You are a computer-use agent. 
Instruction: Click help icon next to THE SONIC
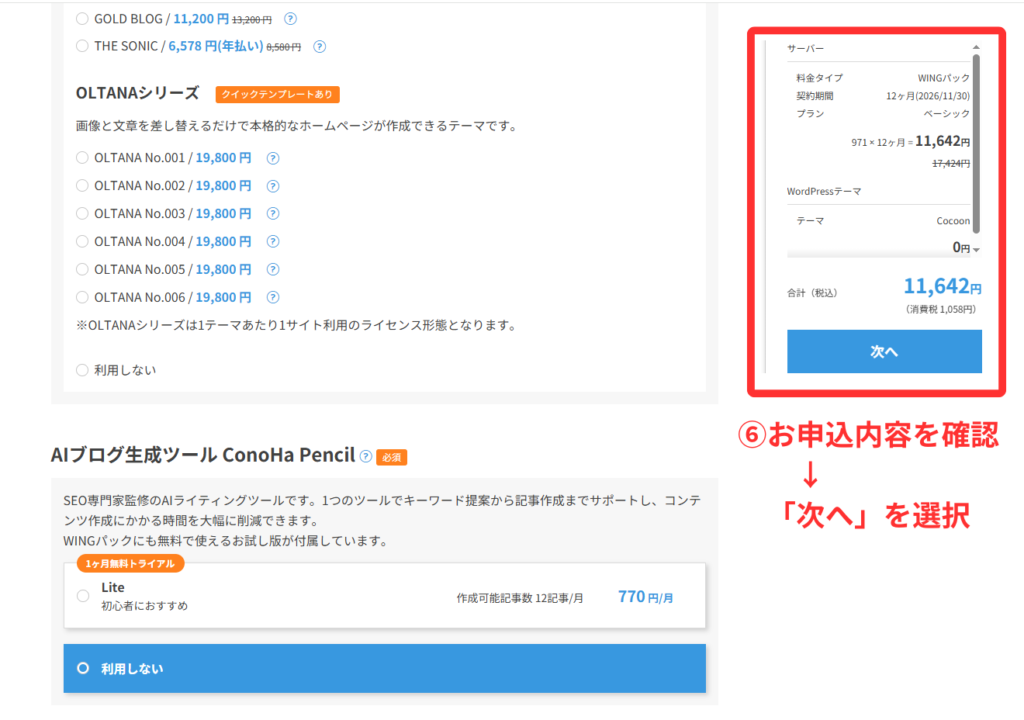pyautogui.click(x=319, y=46)
